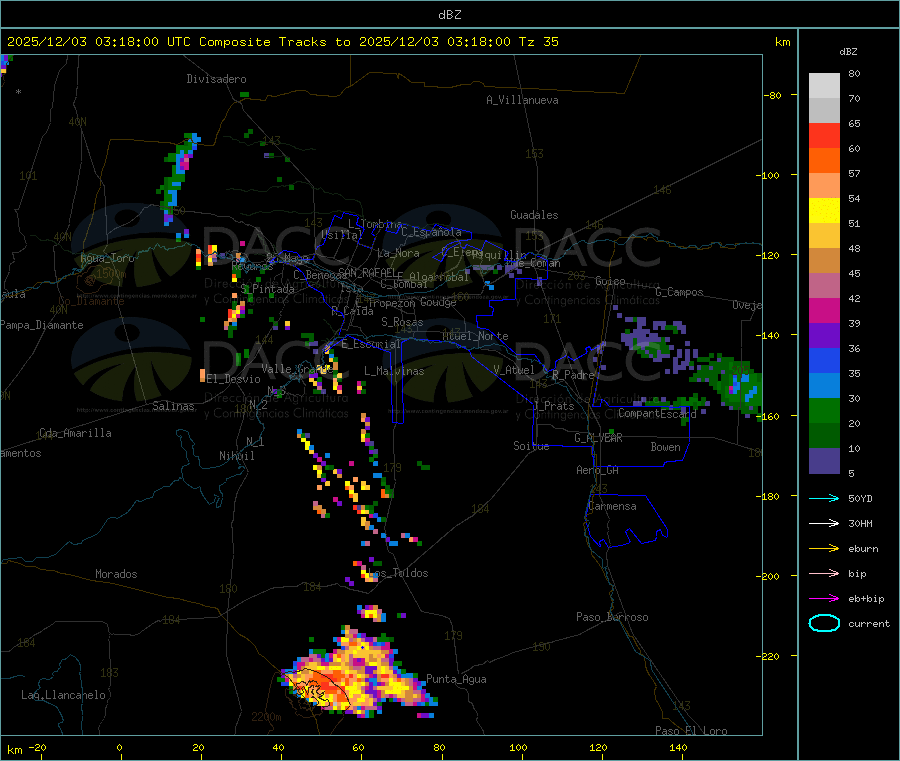
Task: Click the 'R_Padre' map label
Action: (573, 375)
